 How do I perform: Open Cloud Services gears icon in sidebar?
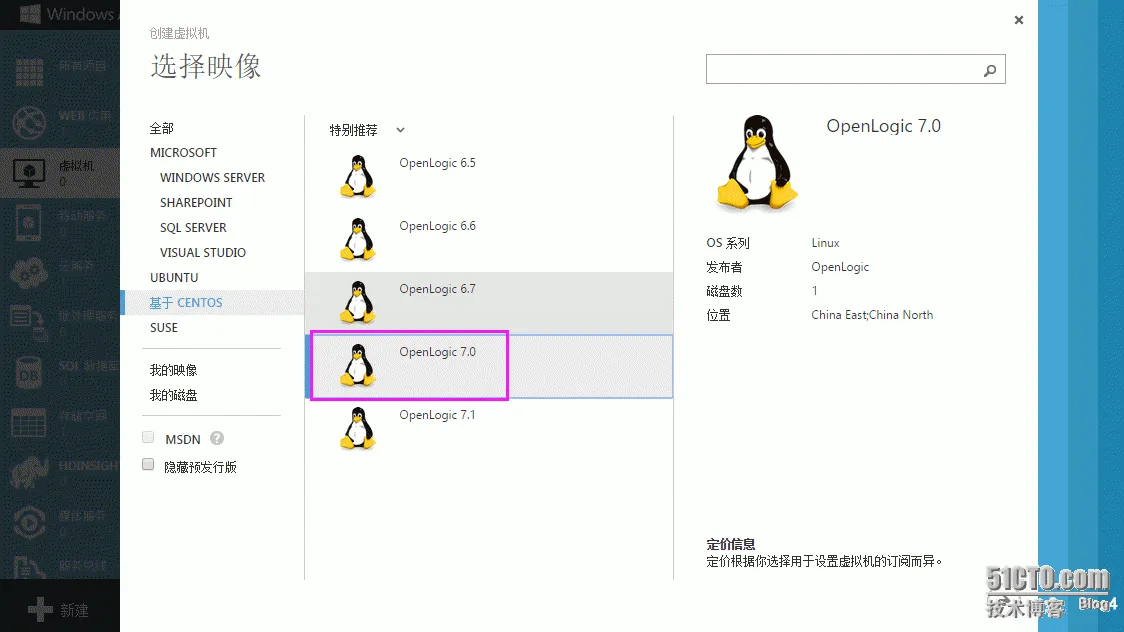tap(29, 273)
